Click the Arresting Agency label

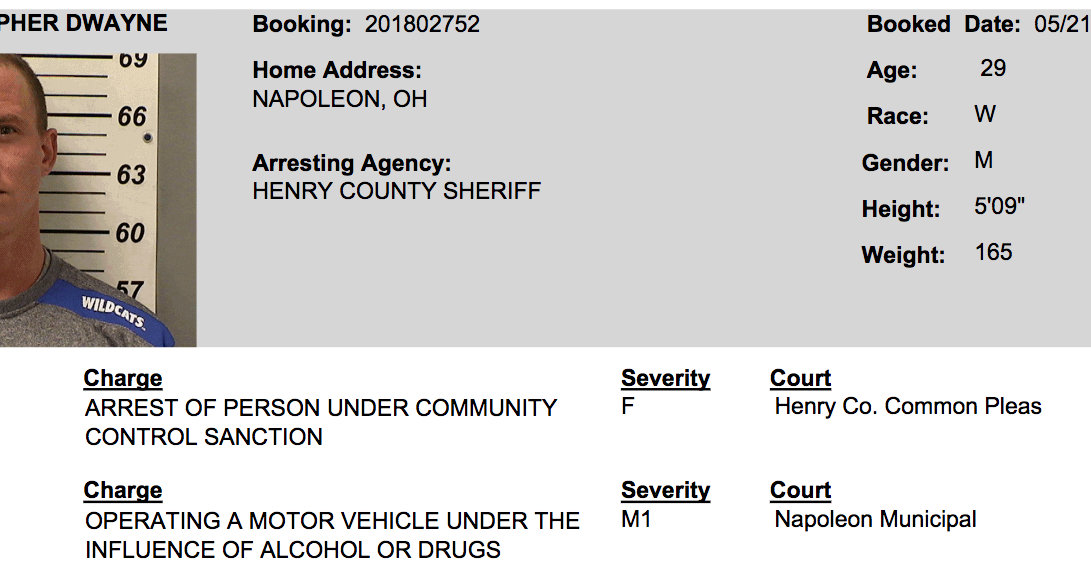point(352,163)
